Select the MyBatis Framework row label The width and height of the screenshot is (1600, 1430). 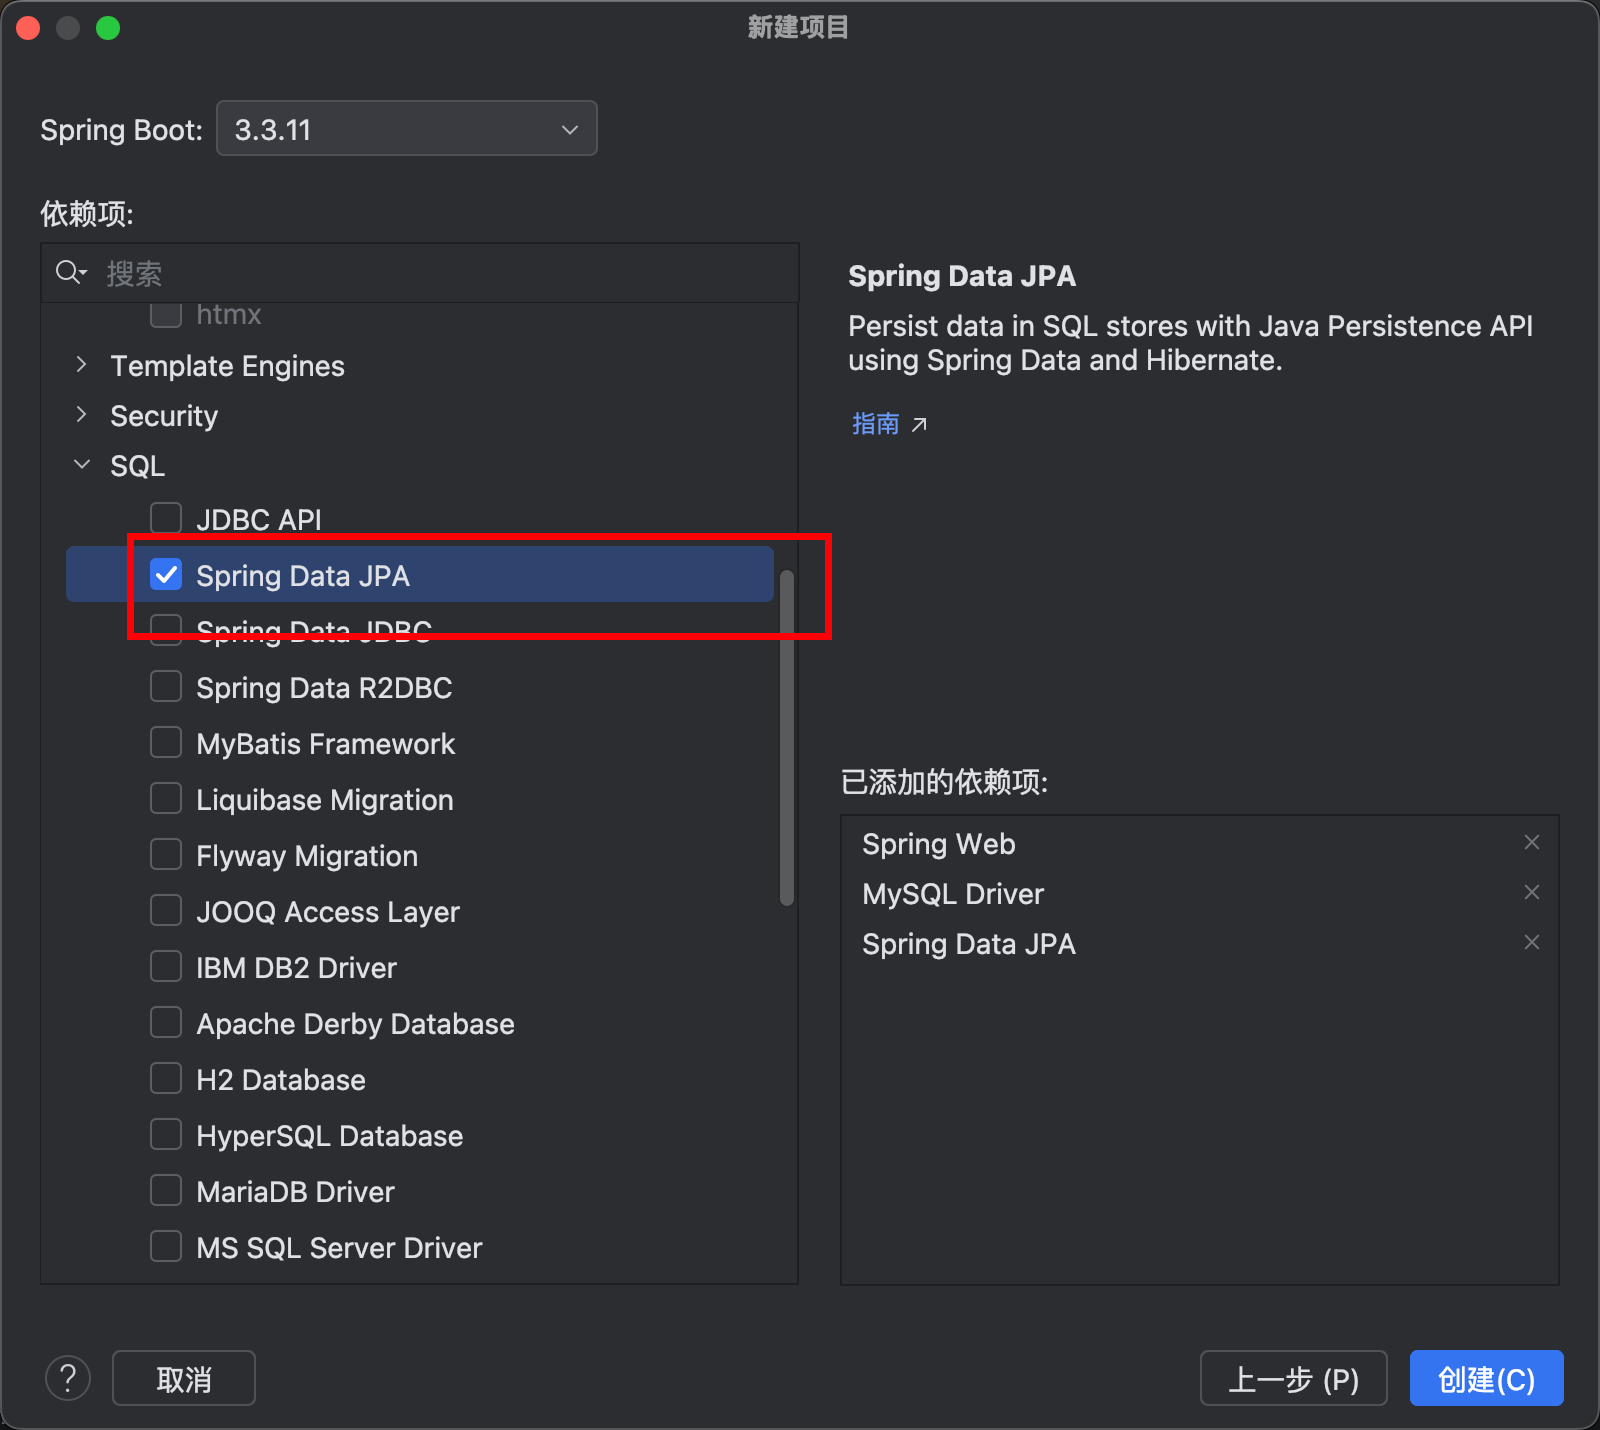(x=325, y=744)
